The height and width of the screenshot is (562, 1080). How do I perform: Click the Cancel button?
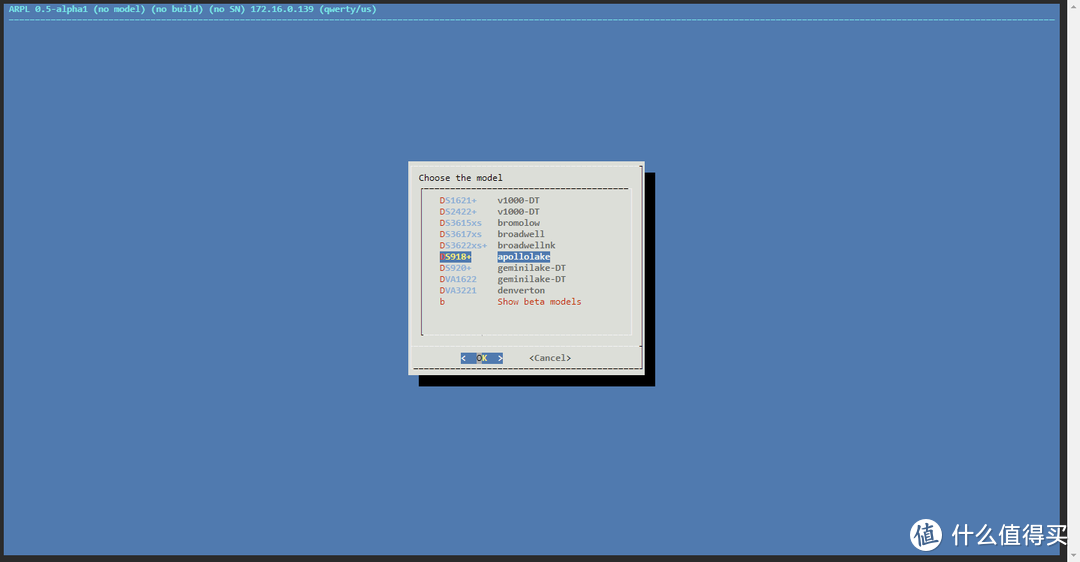coord(550,358)
